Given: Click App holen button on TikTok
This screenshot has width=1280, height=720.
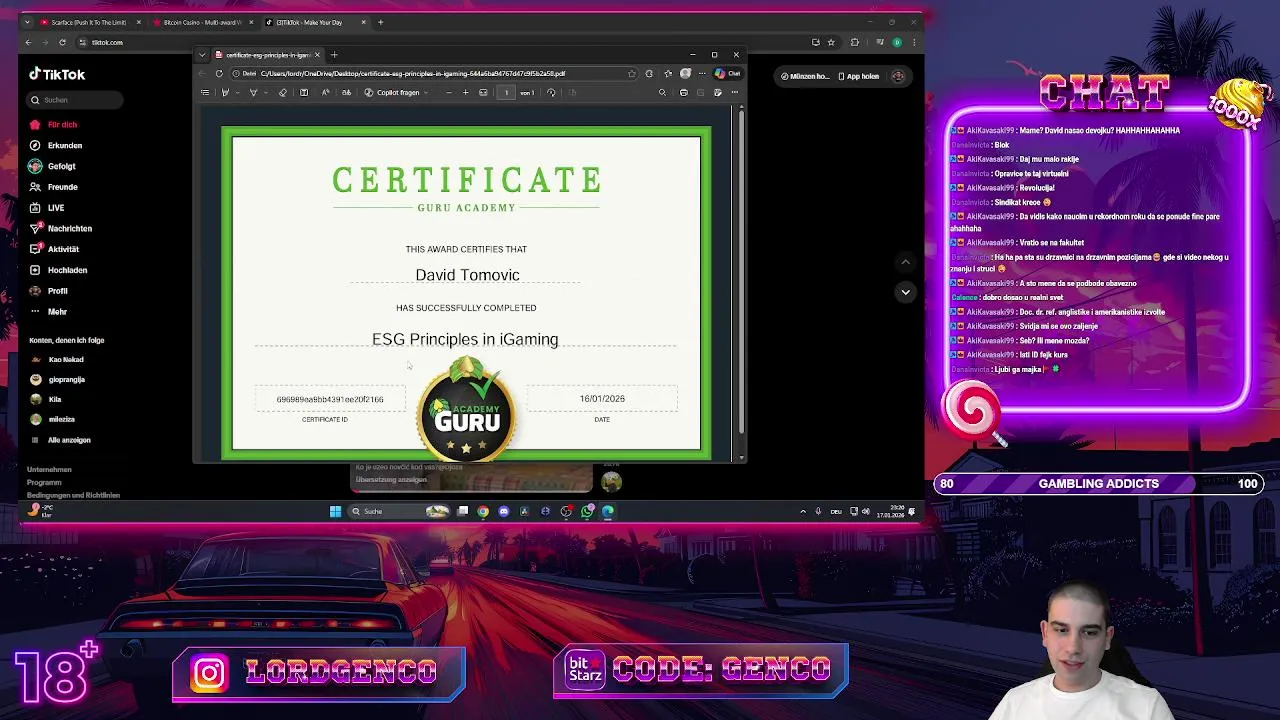Looking at the screenshot, I should (x=857, y=76).
